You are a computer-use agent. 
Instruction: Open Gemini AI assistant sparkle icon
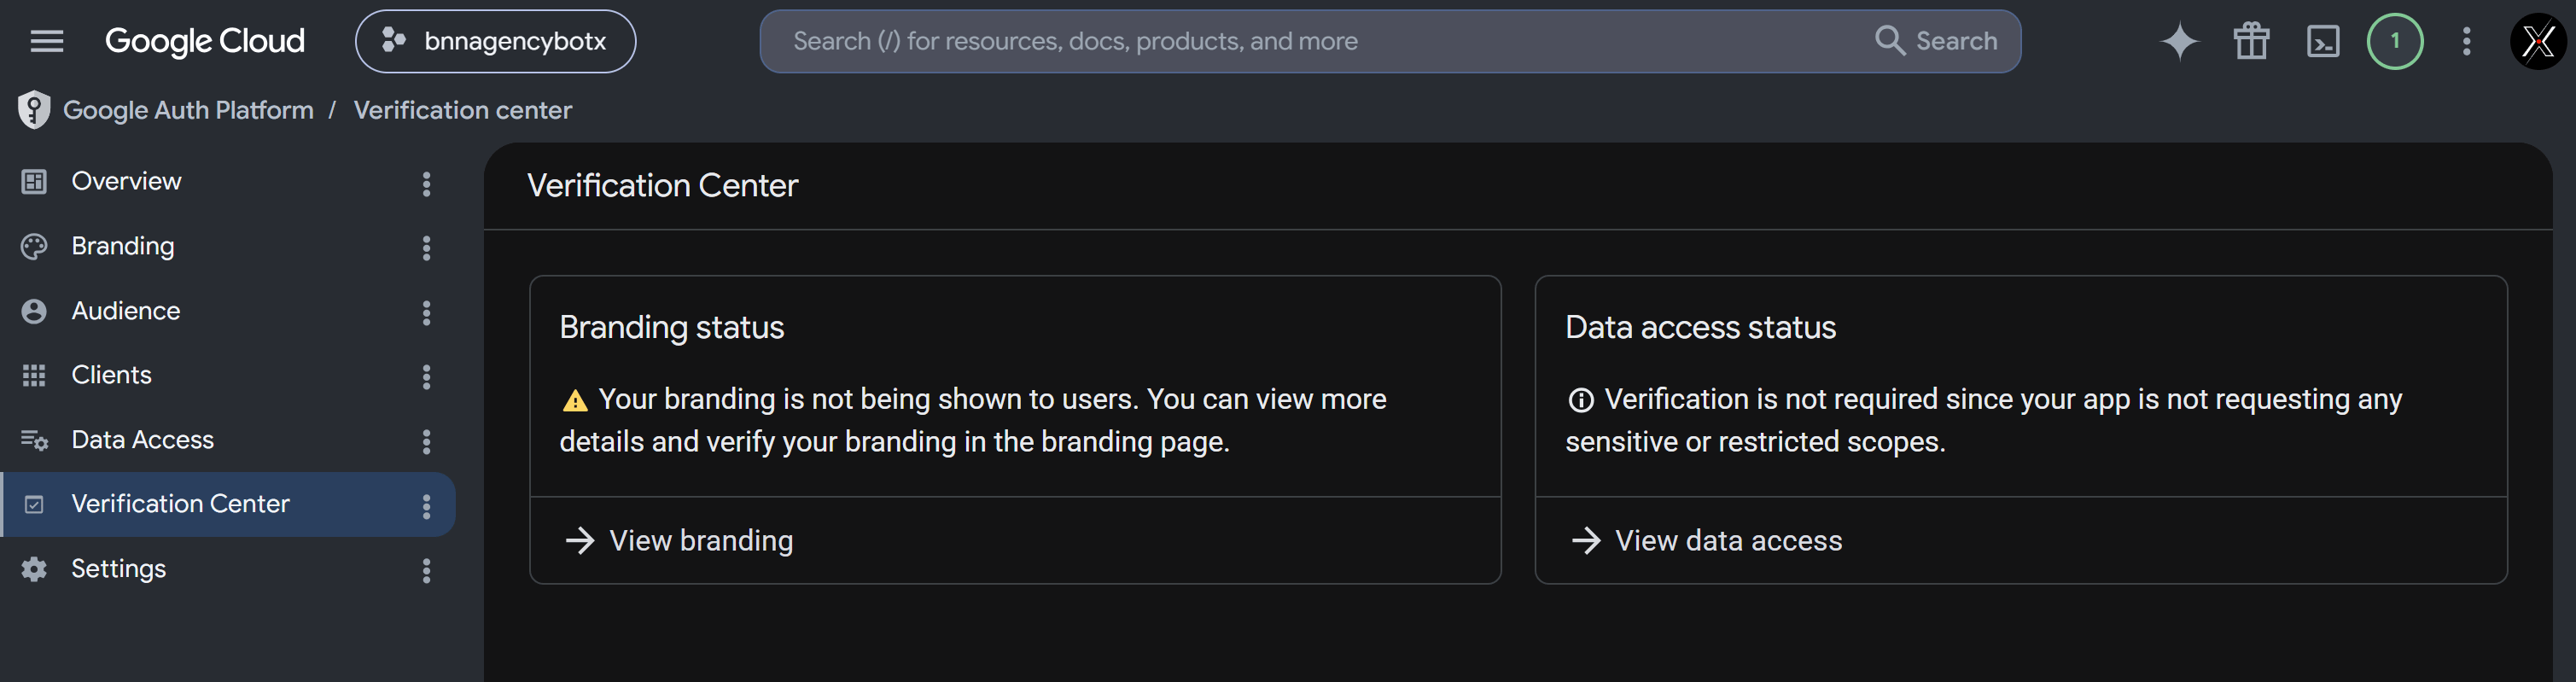click(2179, 41)
